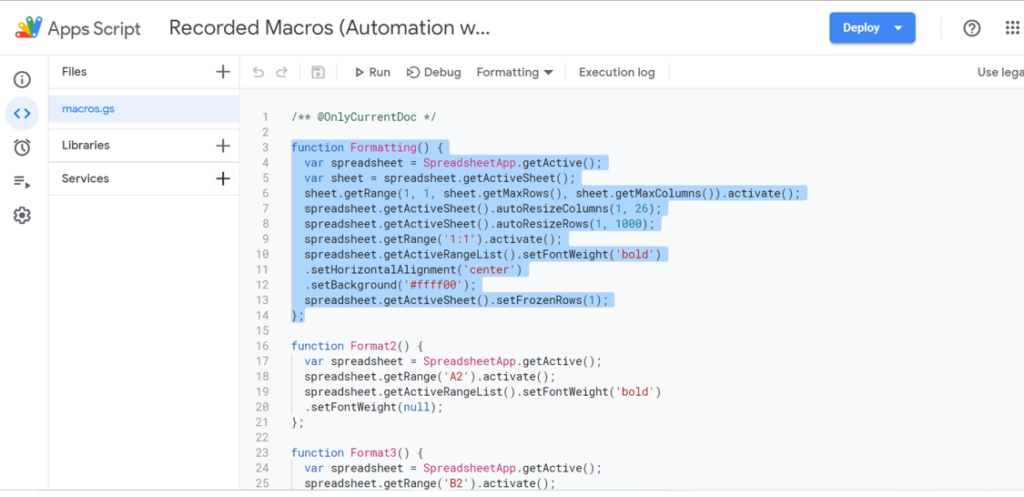The height and width of the screenshot is (497, 1024).
Task: Open the Formatting function dropdown
Action: tap(515, 72)
